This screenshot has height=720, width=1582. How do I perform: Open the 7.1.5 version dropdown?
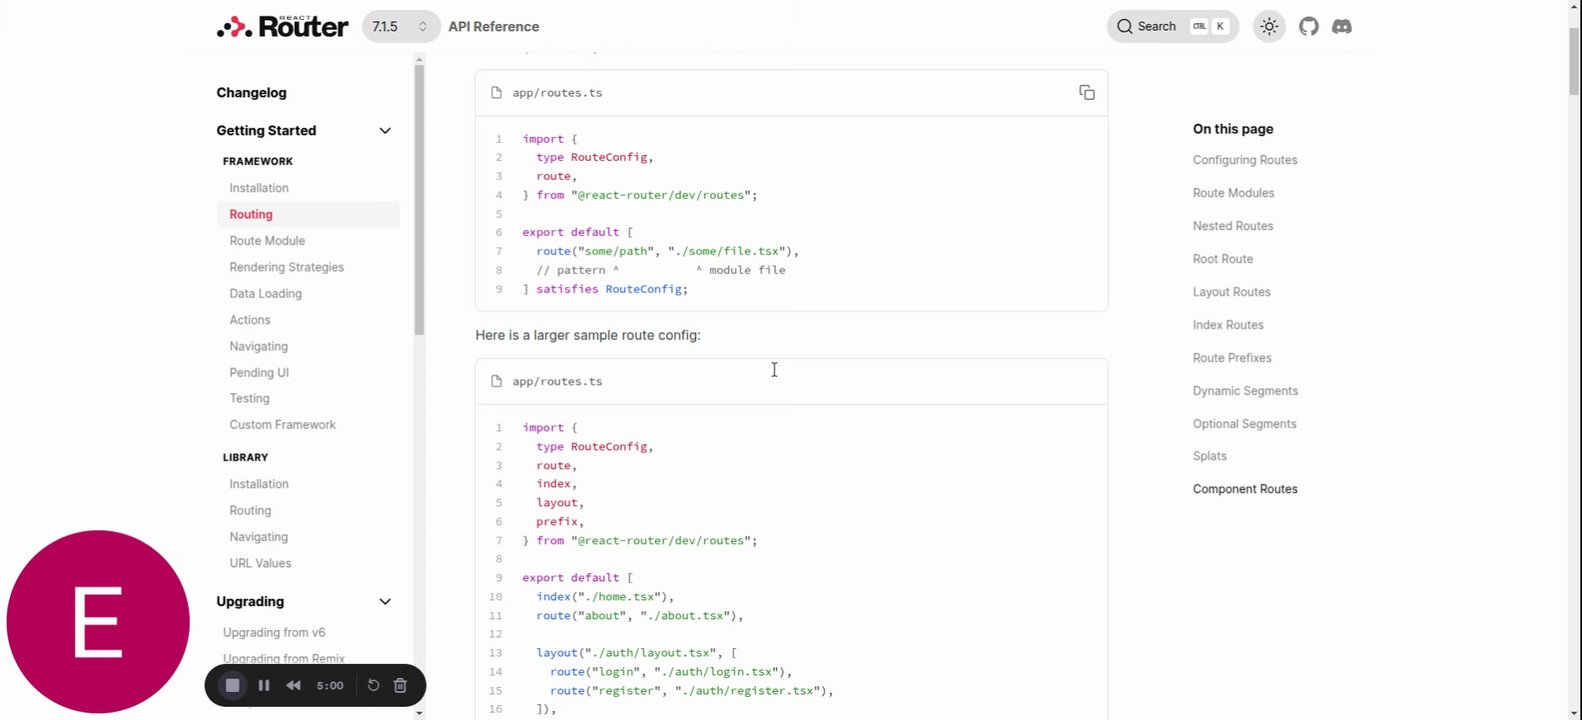[400, 27]
